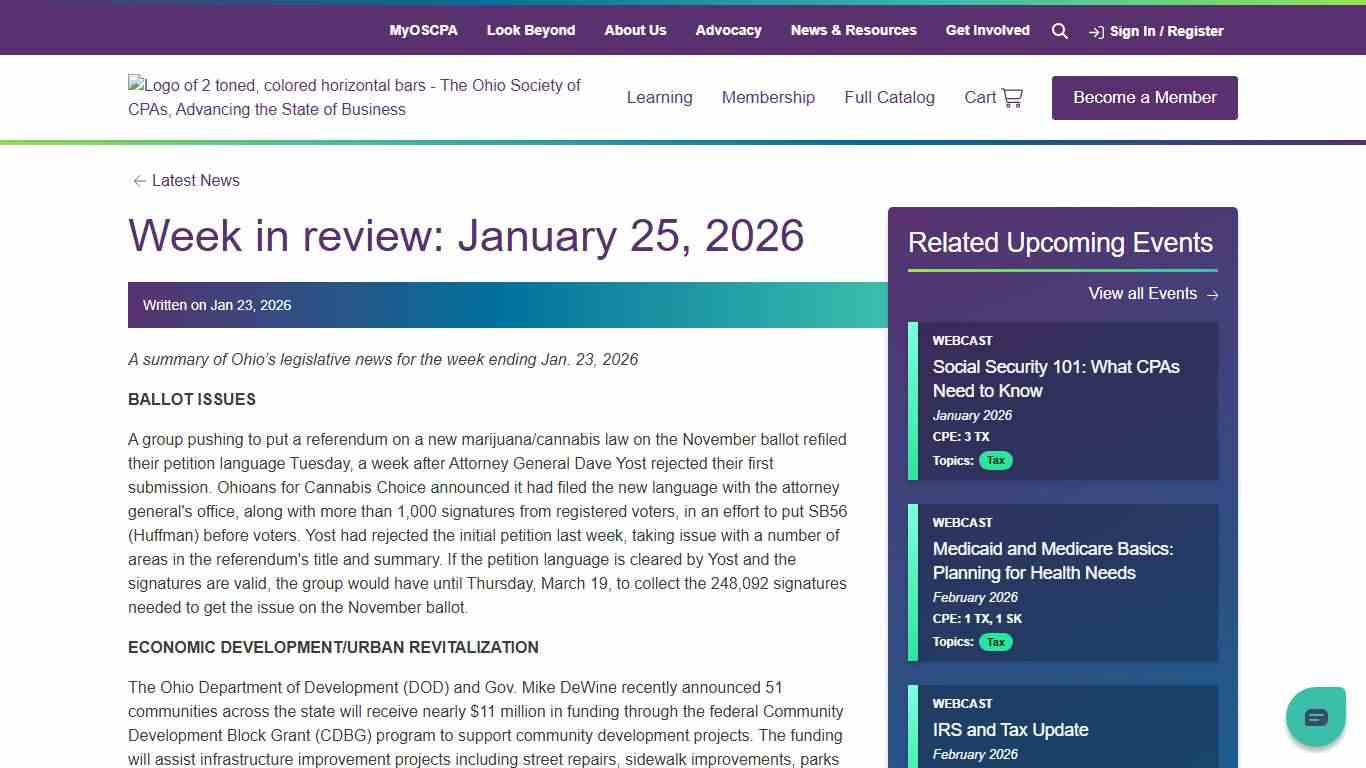Click the arrow next to View all Events
1366x768 pixels.
pyautogui.click(x=1212, y=294)
